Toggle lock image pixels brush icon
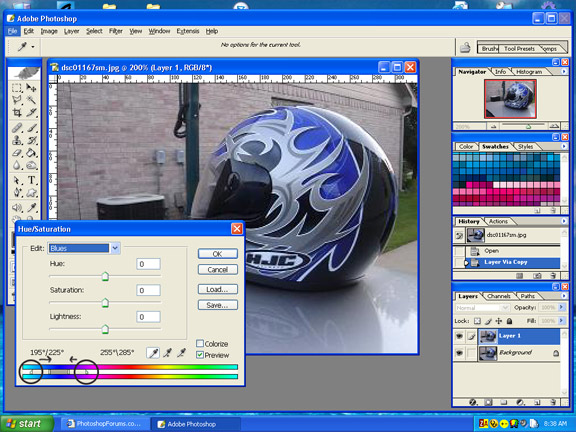The height and width of the screenshot is (432, 576). coord(488,321)
